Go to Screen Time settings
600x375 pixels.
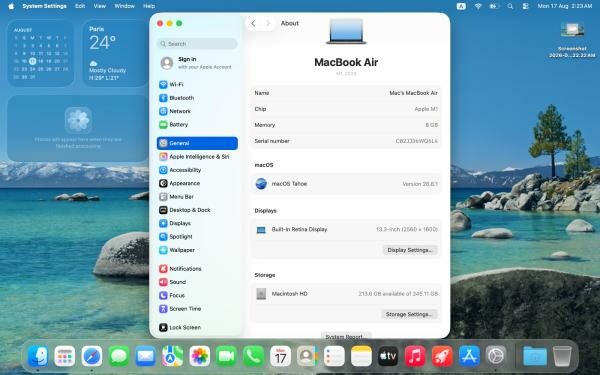[x=197, y=309]
